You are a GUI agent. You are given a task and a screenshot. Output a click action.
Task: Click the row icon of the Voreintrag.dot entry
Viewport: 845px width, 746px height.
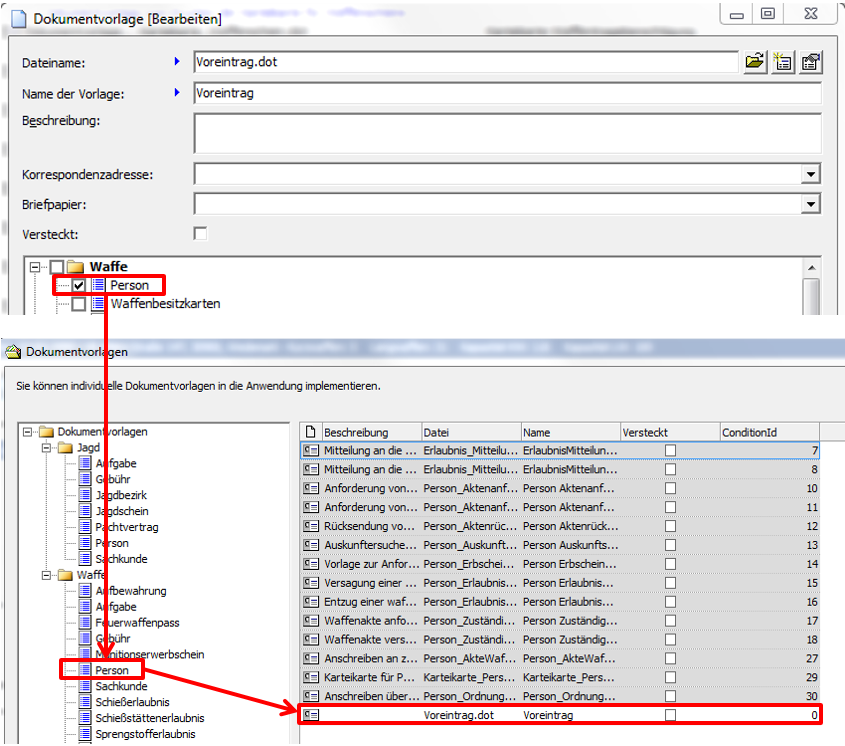311,716
